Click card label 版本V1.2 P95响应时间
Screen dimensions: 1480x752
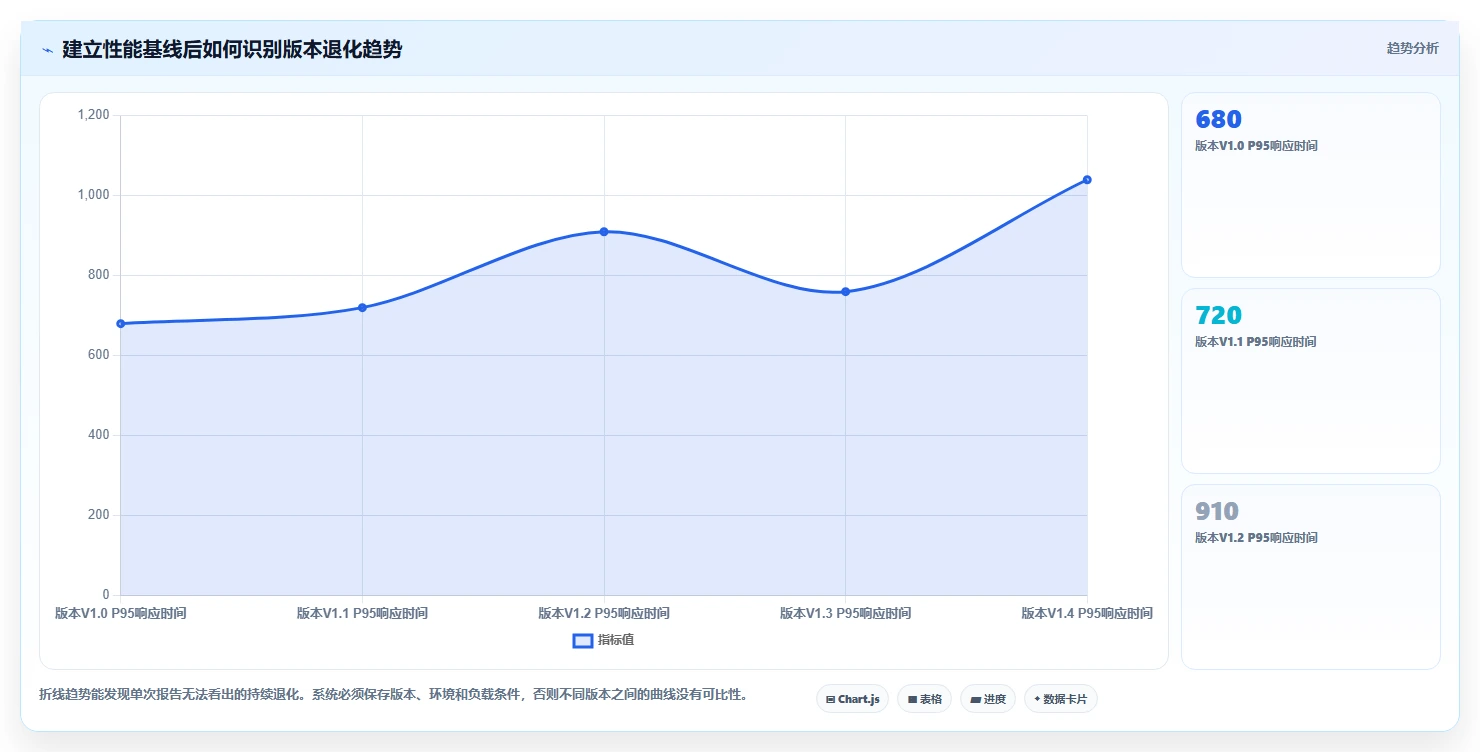tap(1256, 538)
